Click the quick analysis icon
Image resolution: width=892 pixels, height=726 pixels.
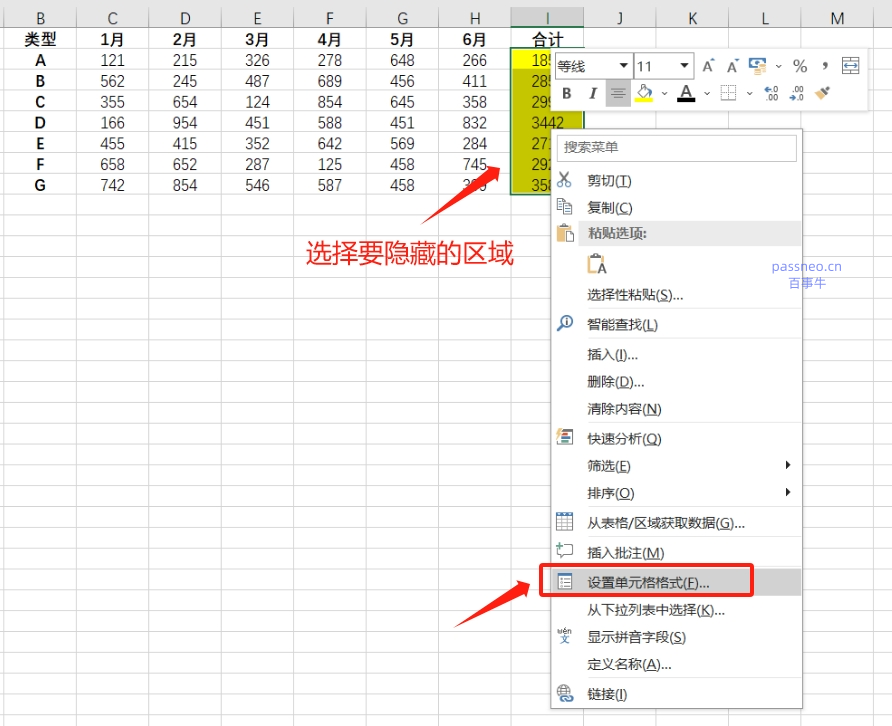[564, 436]
